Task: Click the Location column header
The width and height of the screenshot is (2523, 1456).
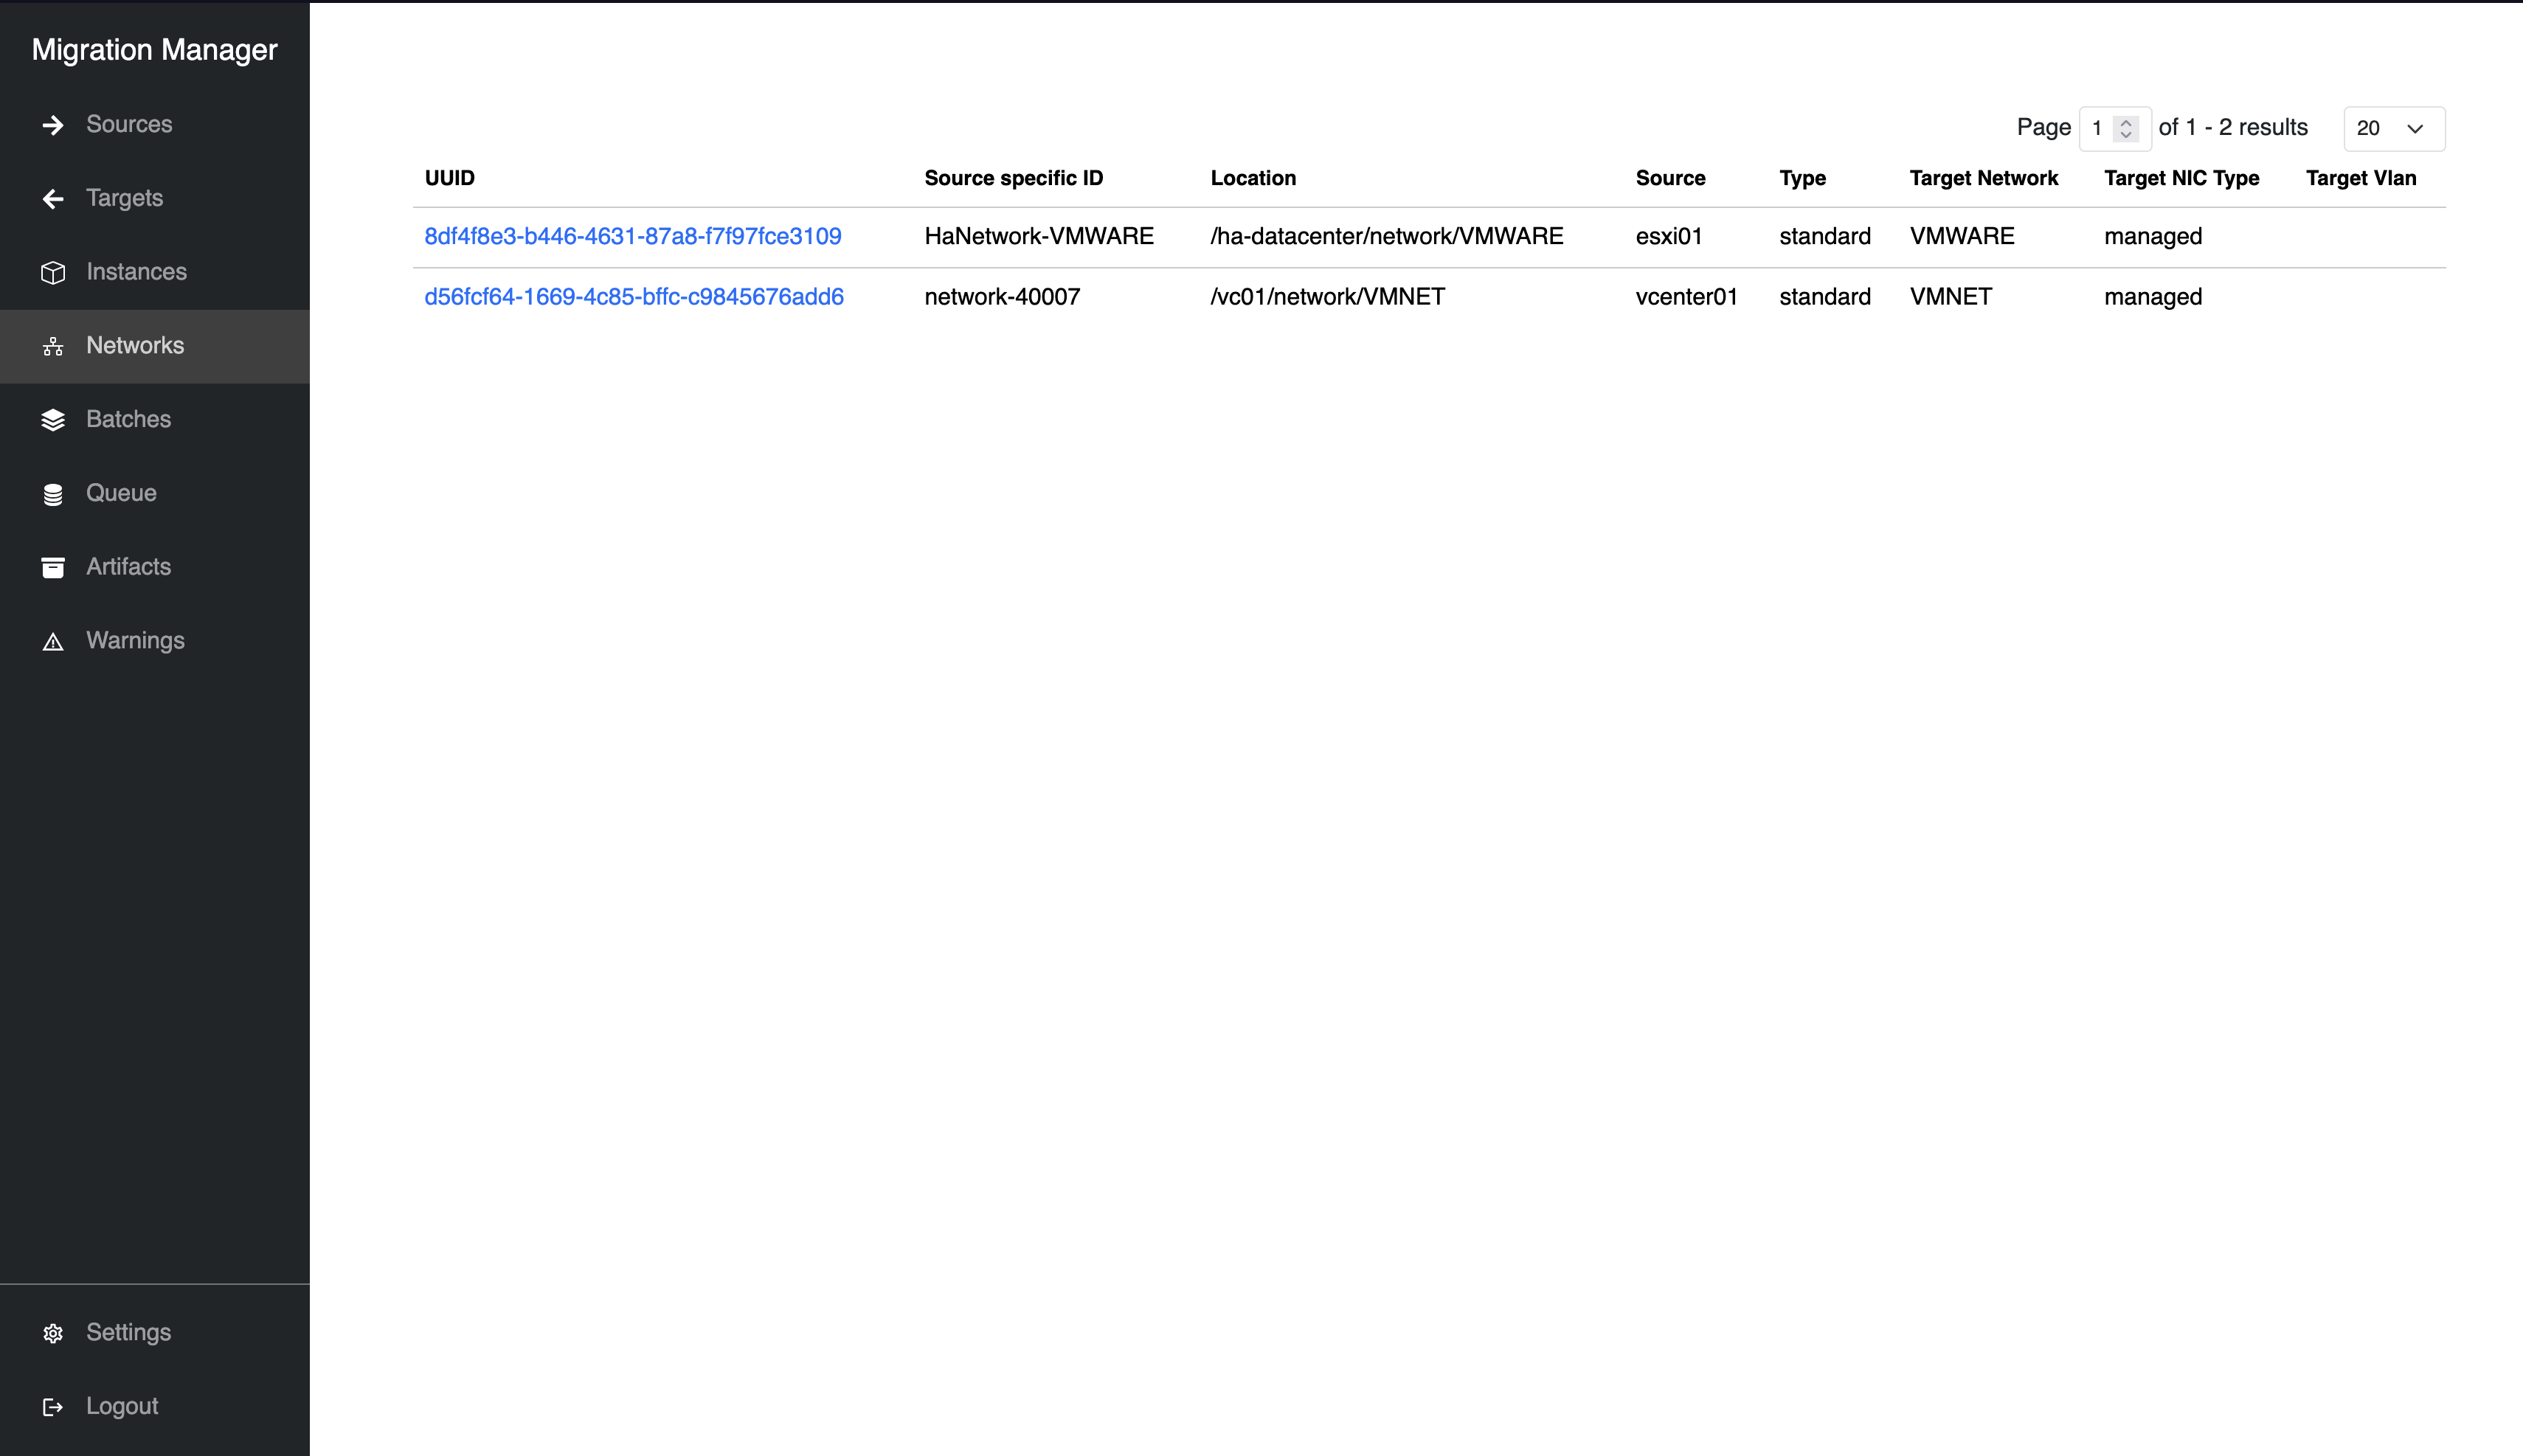Action: pos(1252,178)
